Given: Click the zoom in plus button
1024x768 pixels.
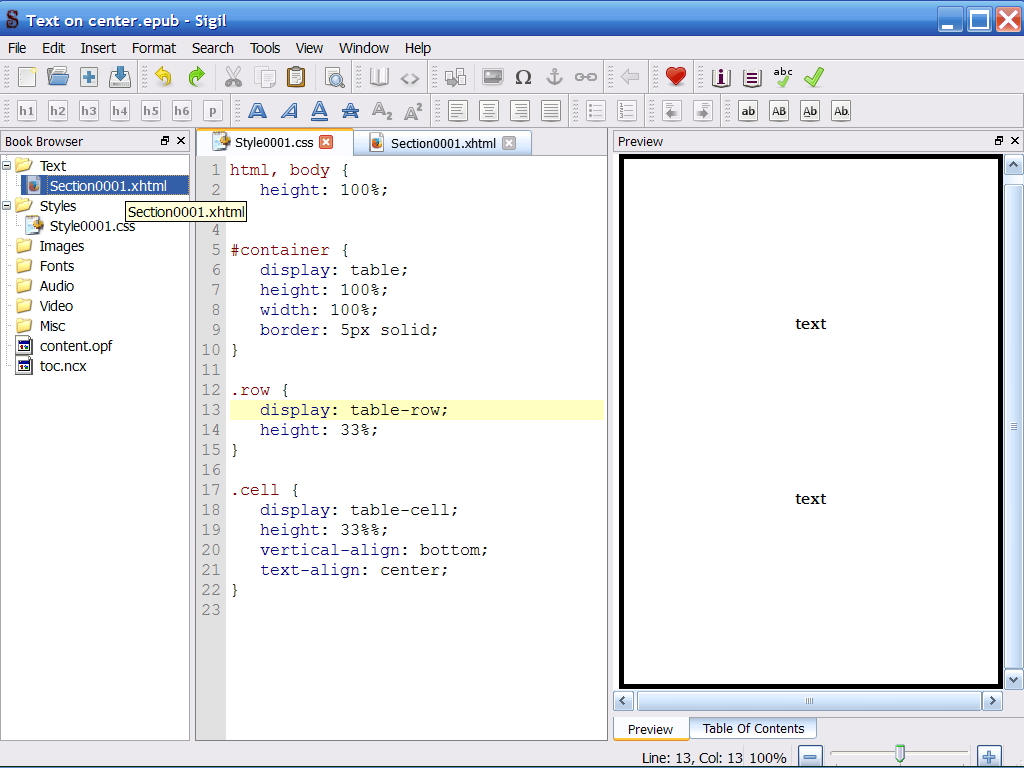Looking at the screenshot, I should tap(988, 757).
